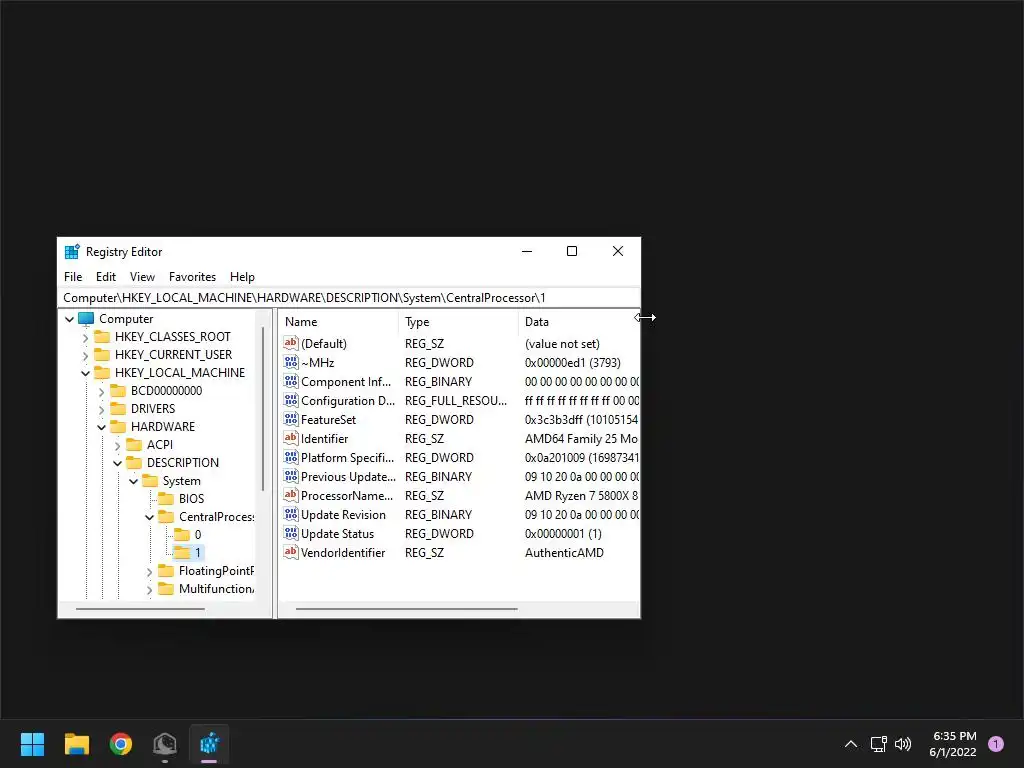The image size is (1024, 768).
Task: Click the HARDWARE folder icon
Action: pos(118,426)
